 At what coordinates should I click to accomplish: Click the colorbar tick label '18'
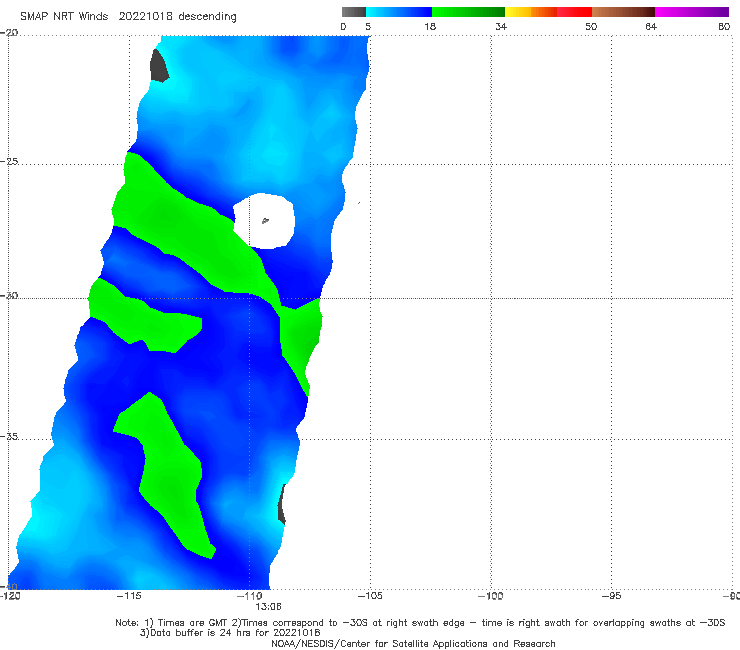(430, 26)
